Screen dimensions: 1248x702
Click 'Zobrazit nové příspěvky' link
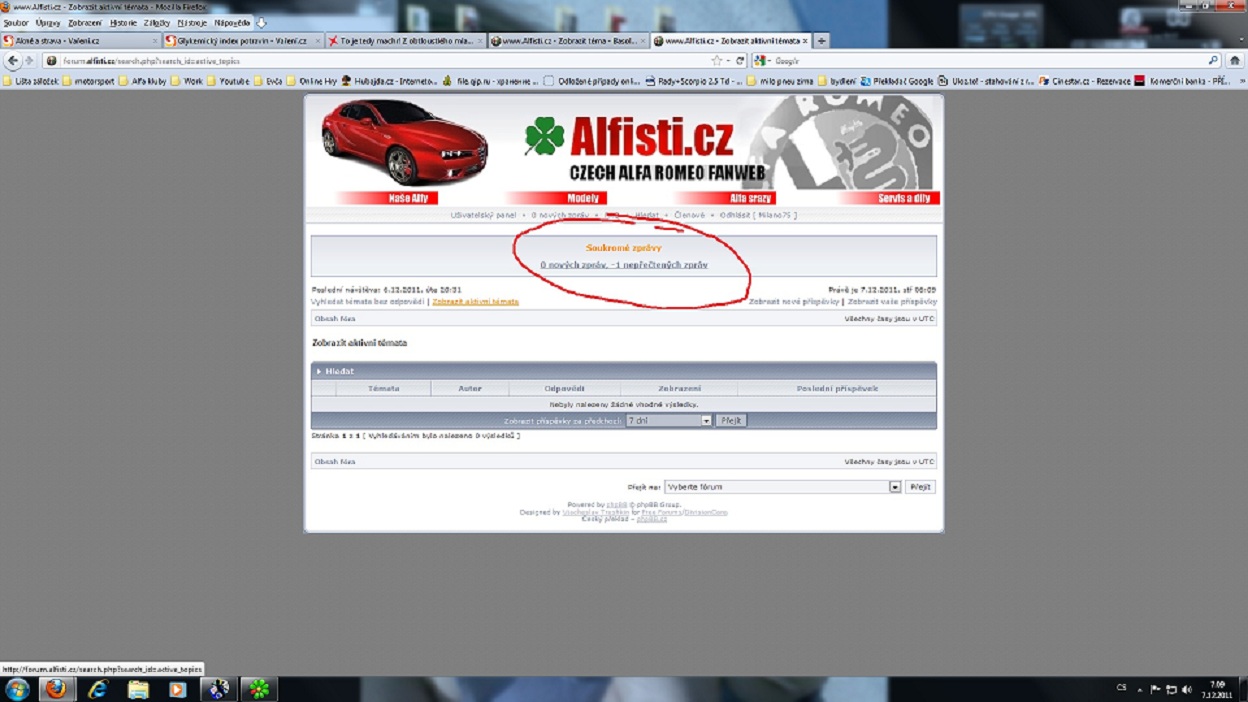[794, 301]
